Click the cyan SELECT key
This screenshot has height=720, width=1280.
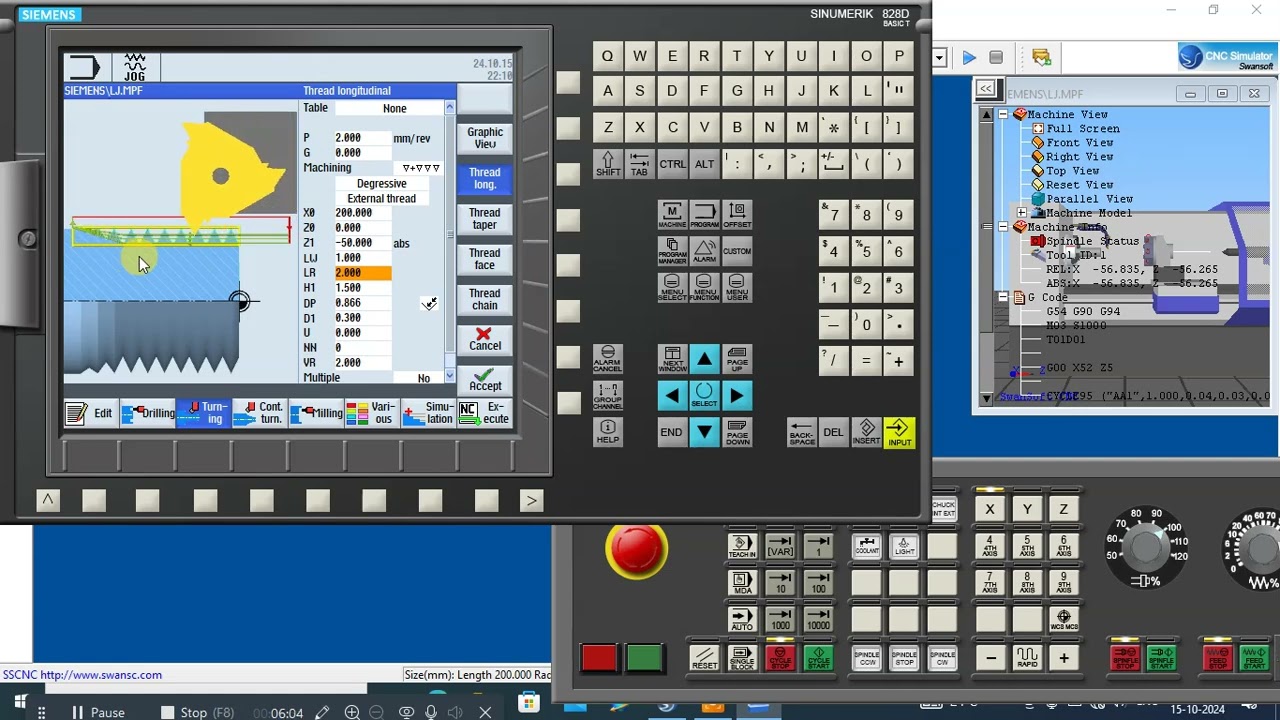(704, 396)
